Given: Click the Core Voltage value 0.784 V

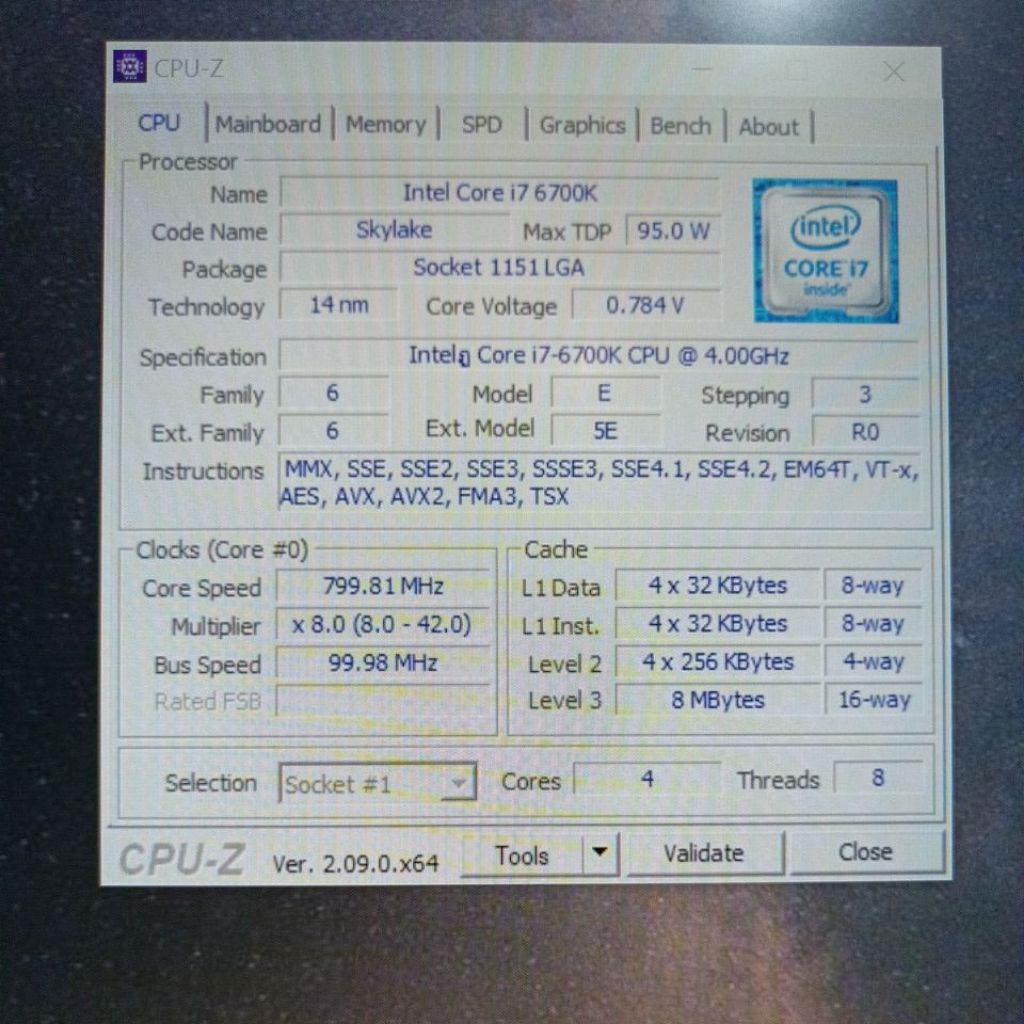Looking at the screenshot, I should (645, 305).
